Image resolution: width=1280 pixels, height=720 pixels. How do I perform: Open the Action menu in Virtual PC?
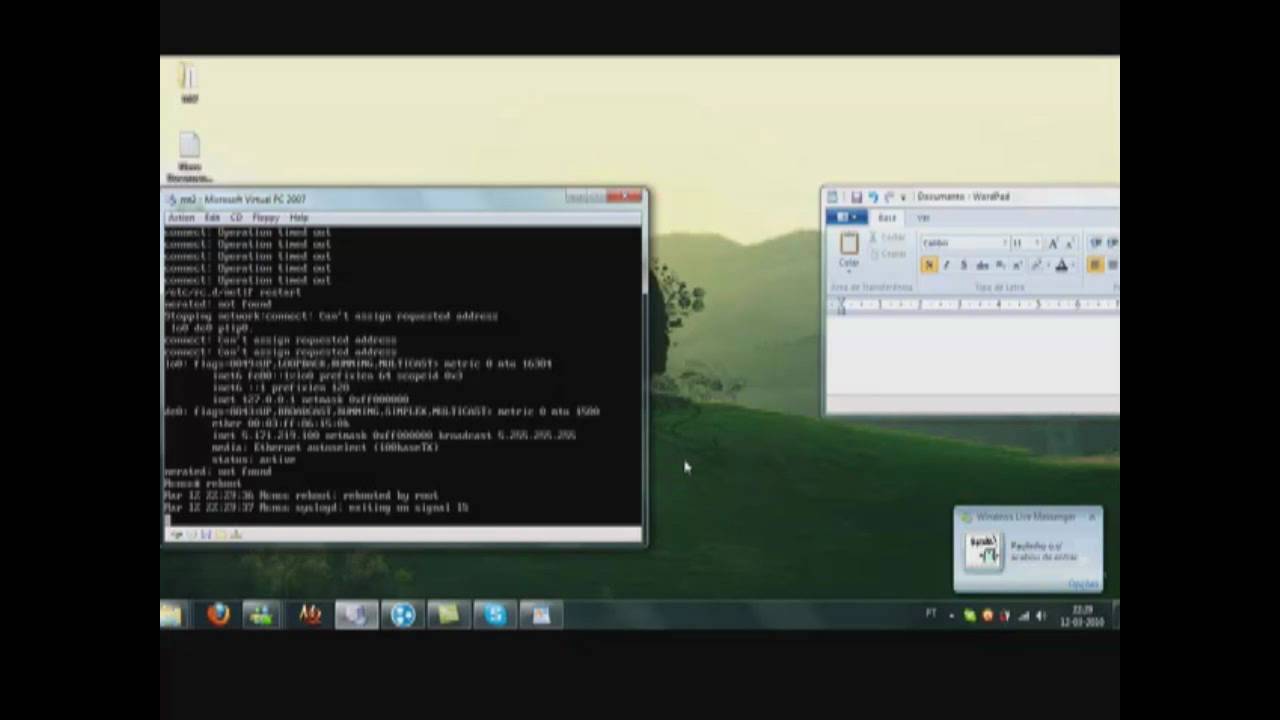(181, 217)
